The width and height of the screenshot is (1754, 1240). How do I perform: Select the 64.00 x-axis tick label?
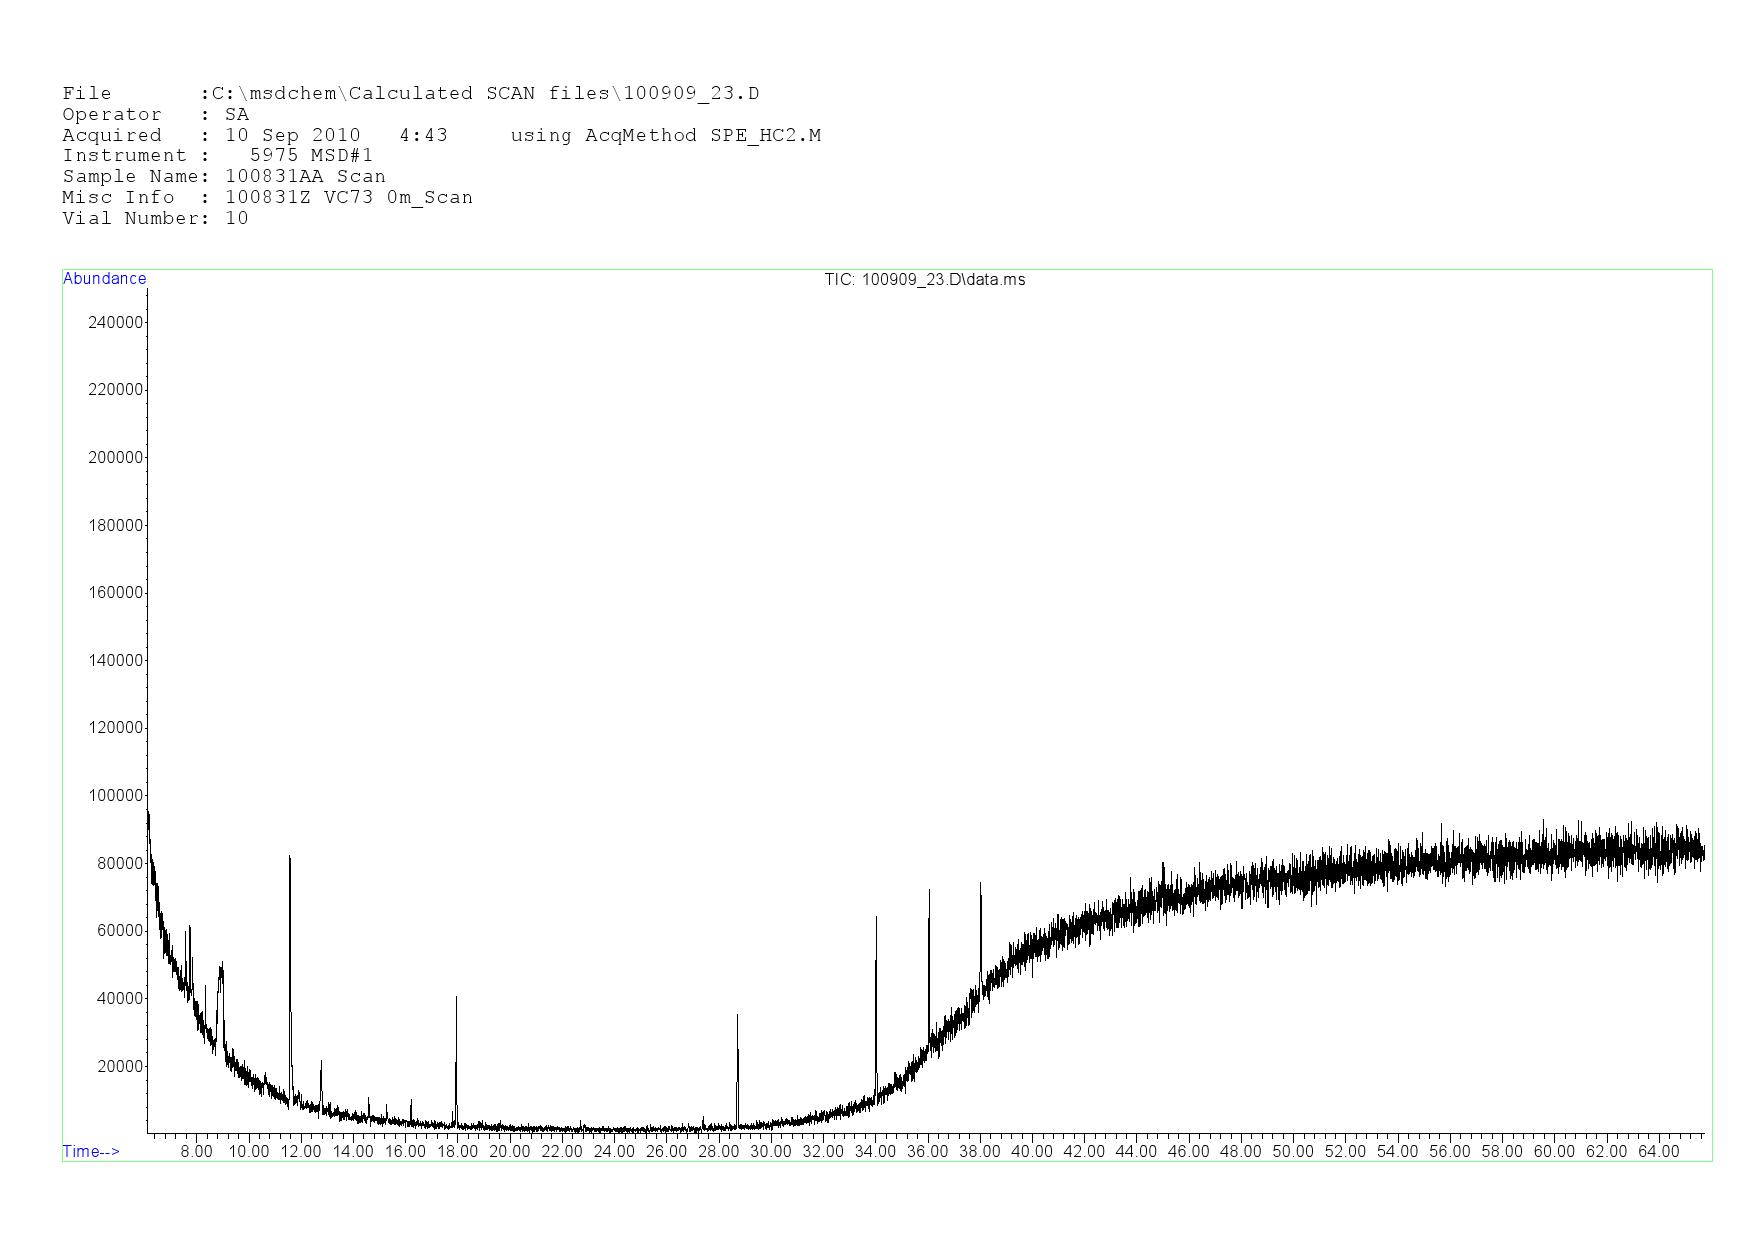point(1658,1151)
